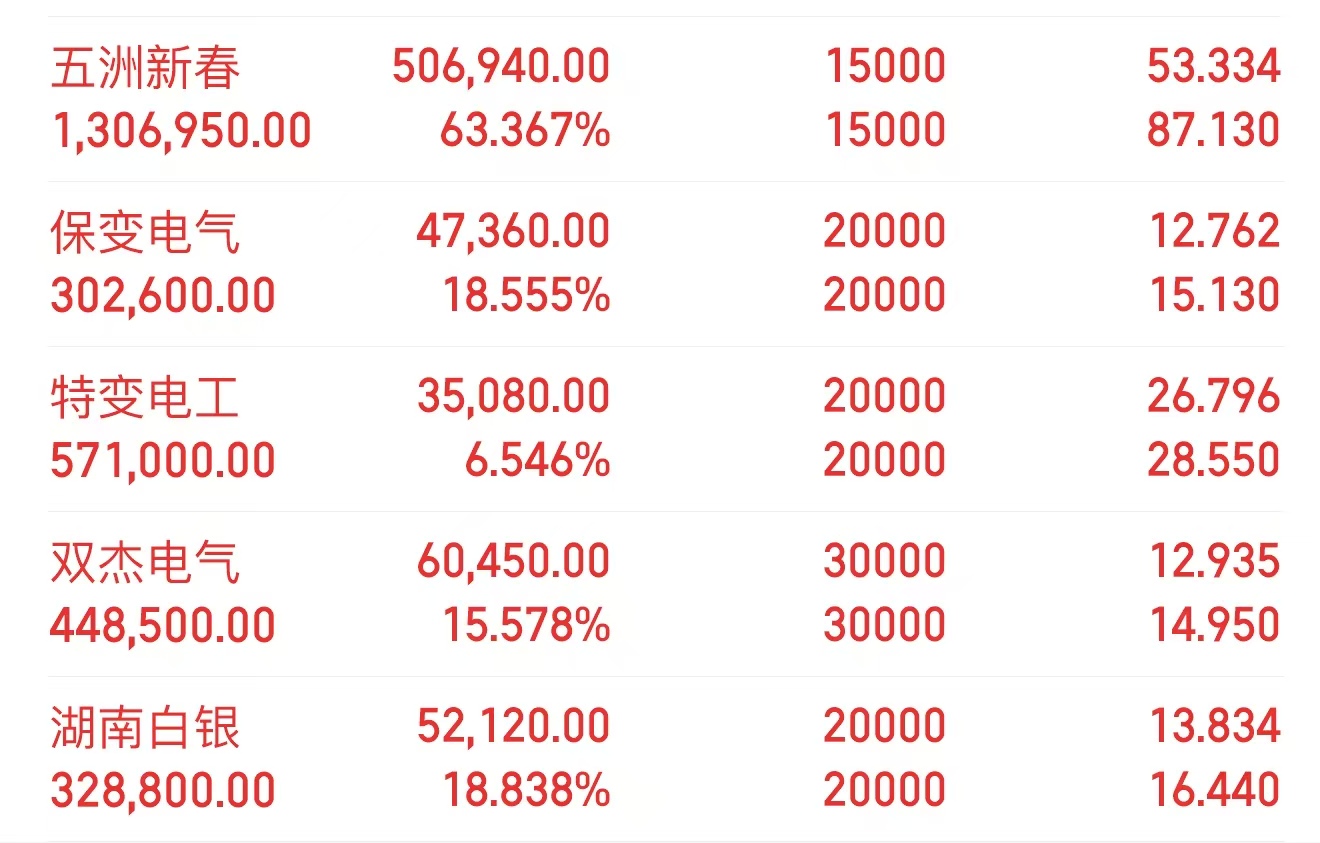This screenshot has width=1320, height=843.
Task: Click the 12.762 cost price
Action: pyautogui.click(x=1214, y=232)
